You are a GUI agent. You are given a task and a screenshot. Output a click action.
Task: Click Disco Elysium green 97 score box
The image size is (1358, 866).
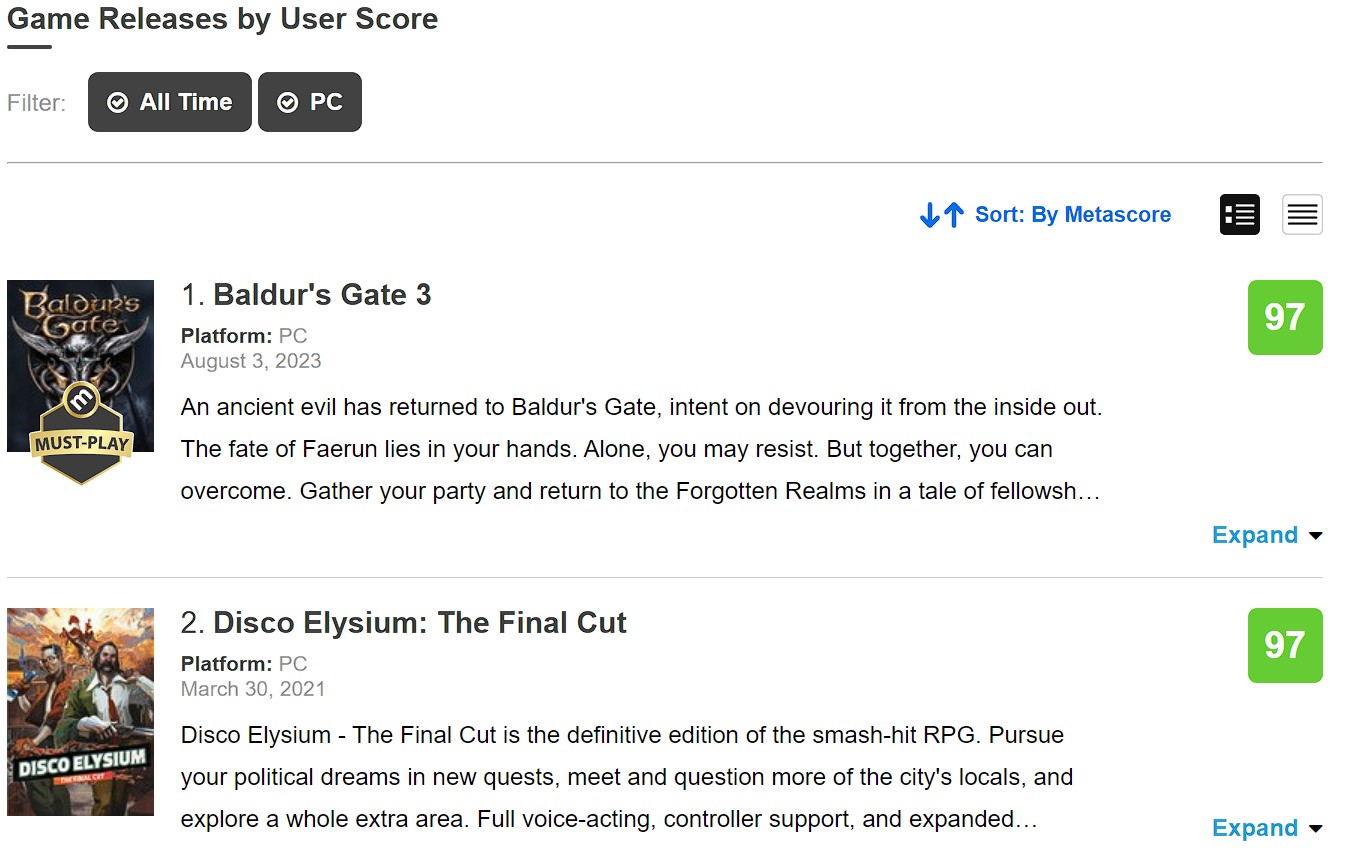1285,645
